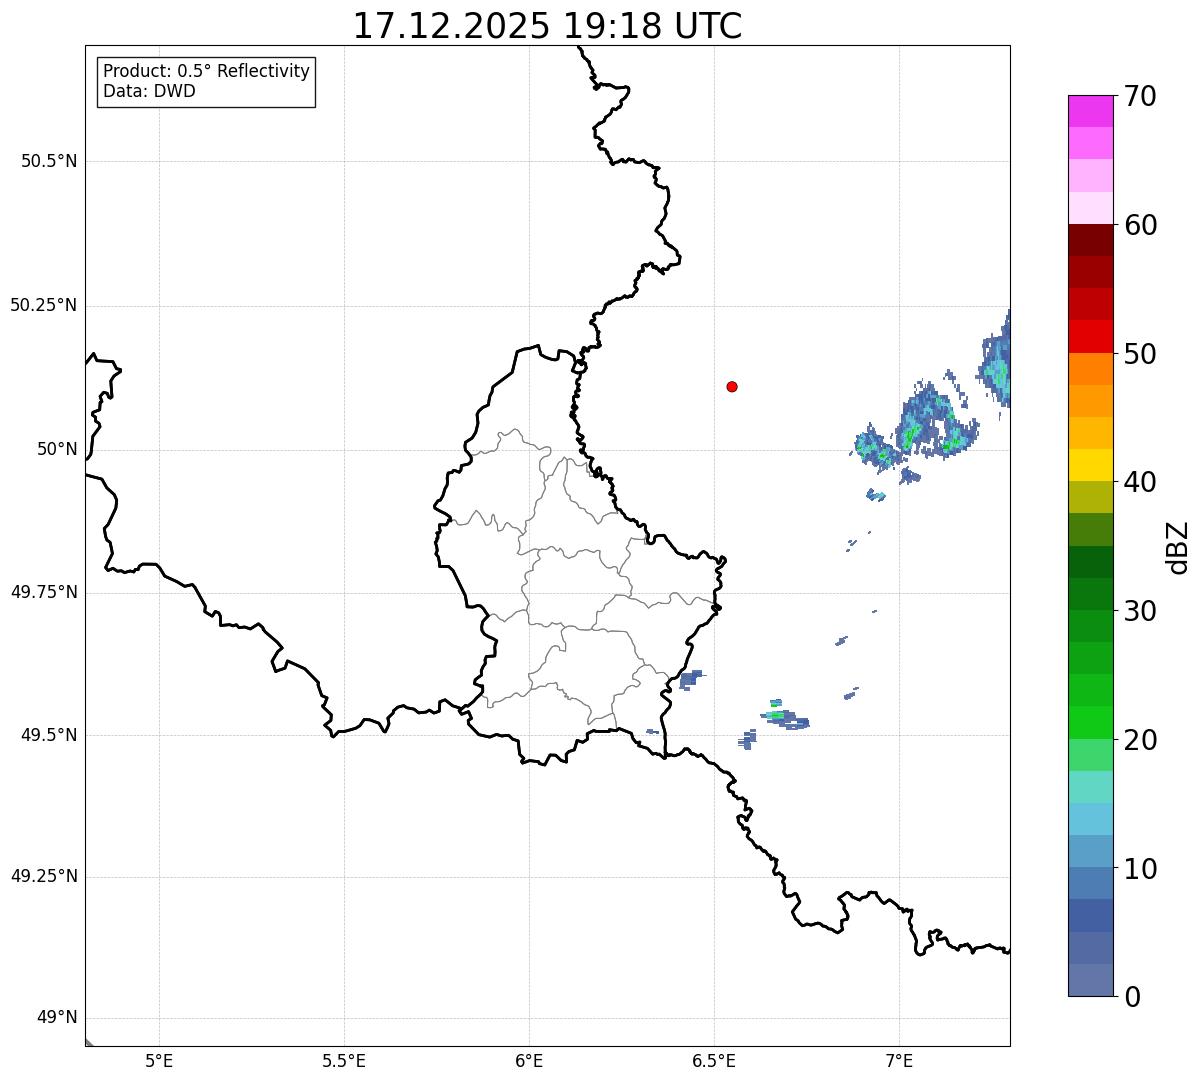Click the 49.75°N latitude label

44,592
